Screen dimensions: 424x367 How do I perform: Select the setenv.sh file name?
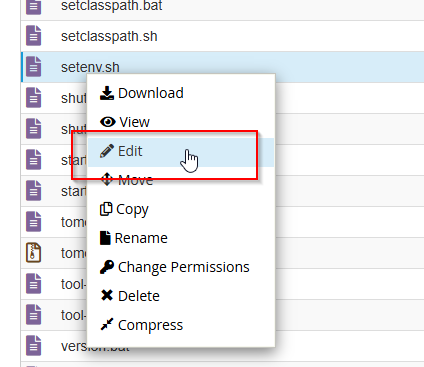coord(90,67)
